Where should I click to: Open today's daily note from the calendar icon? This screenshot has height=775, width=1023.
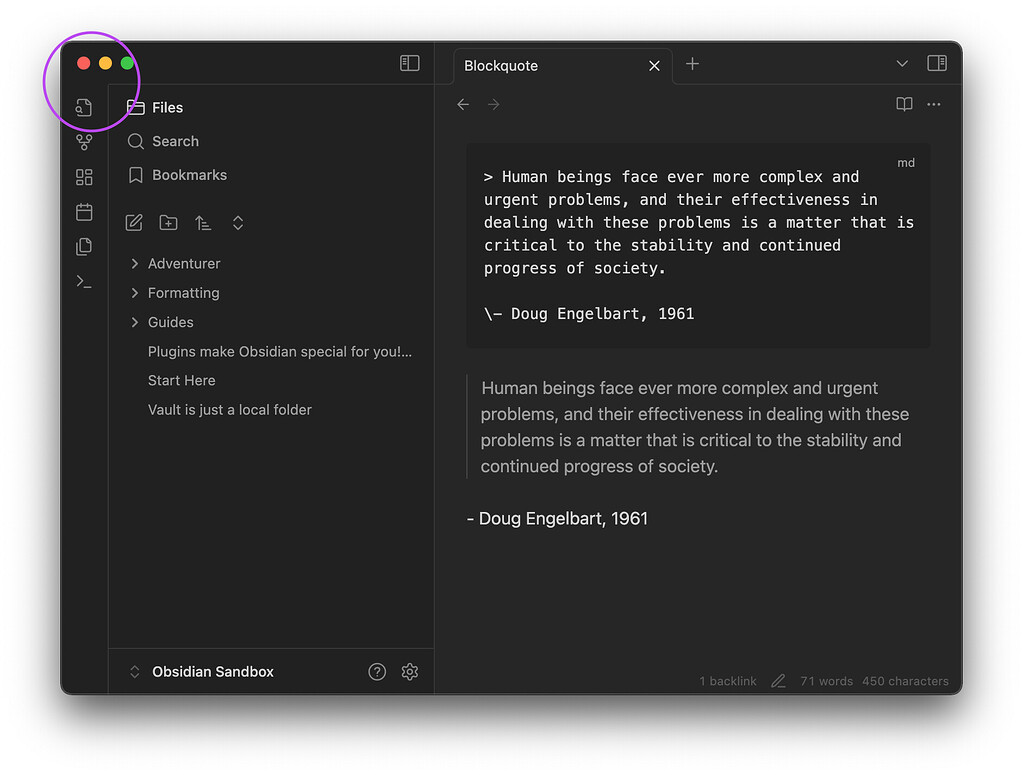[x=84, y=211]
